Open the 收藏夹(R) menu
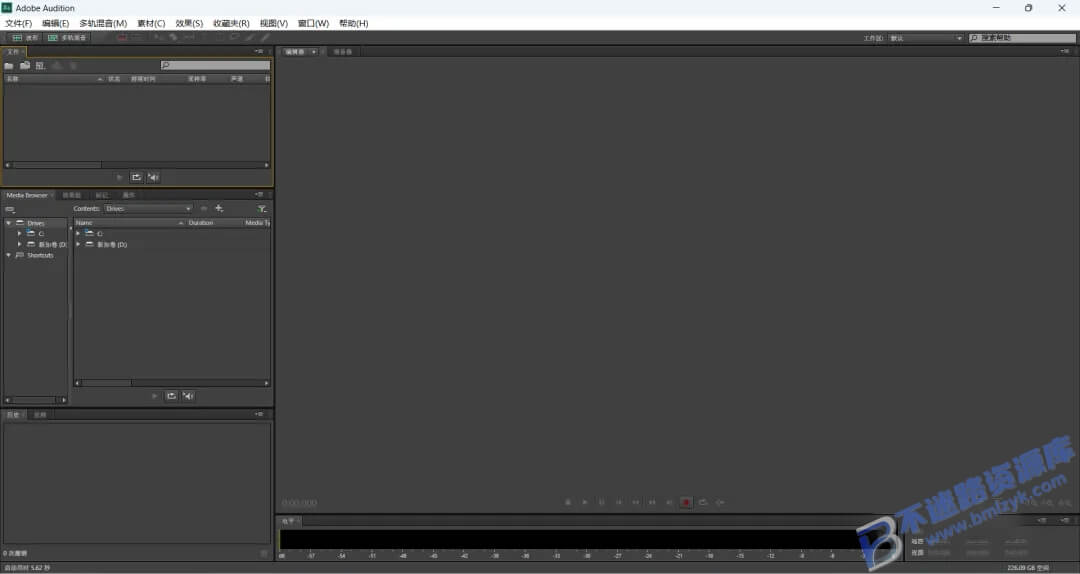The image size is (1080, 574). click(231, 23)
